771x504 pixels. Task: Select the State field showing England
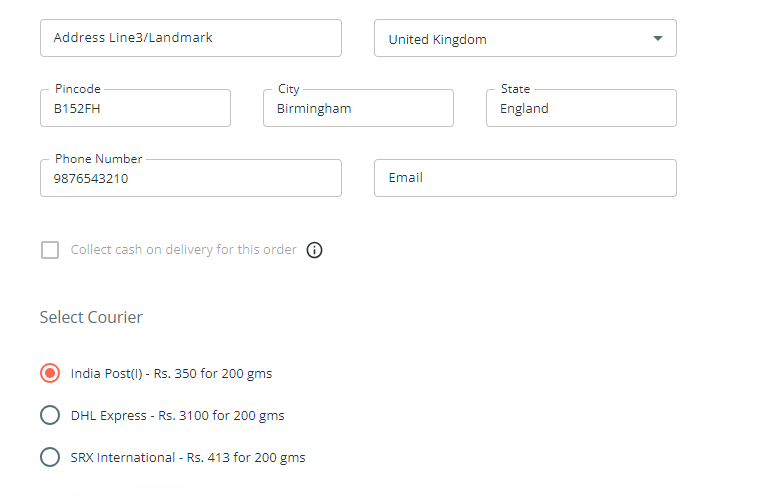581,108
